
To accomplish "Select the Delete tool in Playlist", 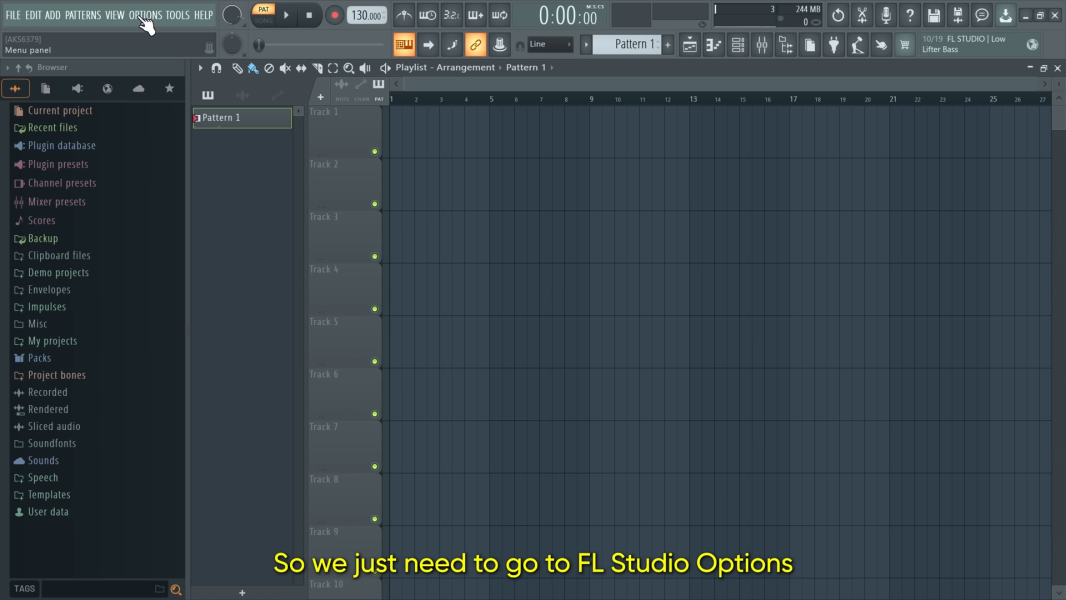I will coord(269,68).
